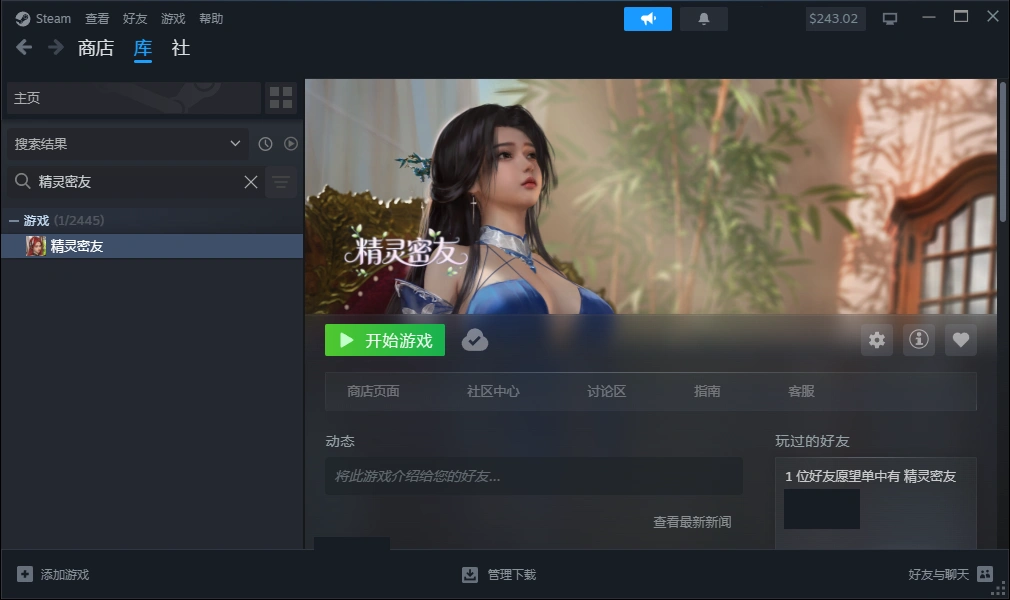The height and width of the screenshot is (600, 1010).
Task: Open the 游戏 menu
Action: [x=173, y=19]
